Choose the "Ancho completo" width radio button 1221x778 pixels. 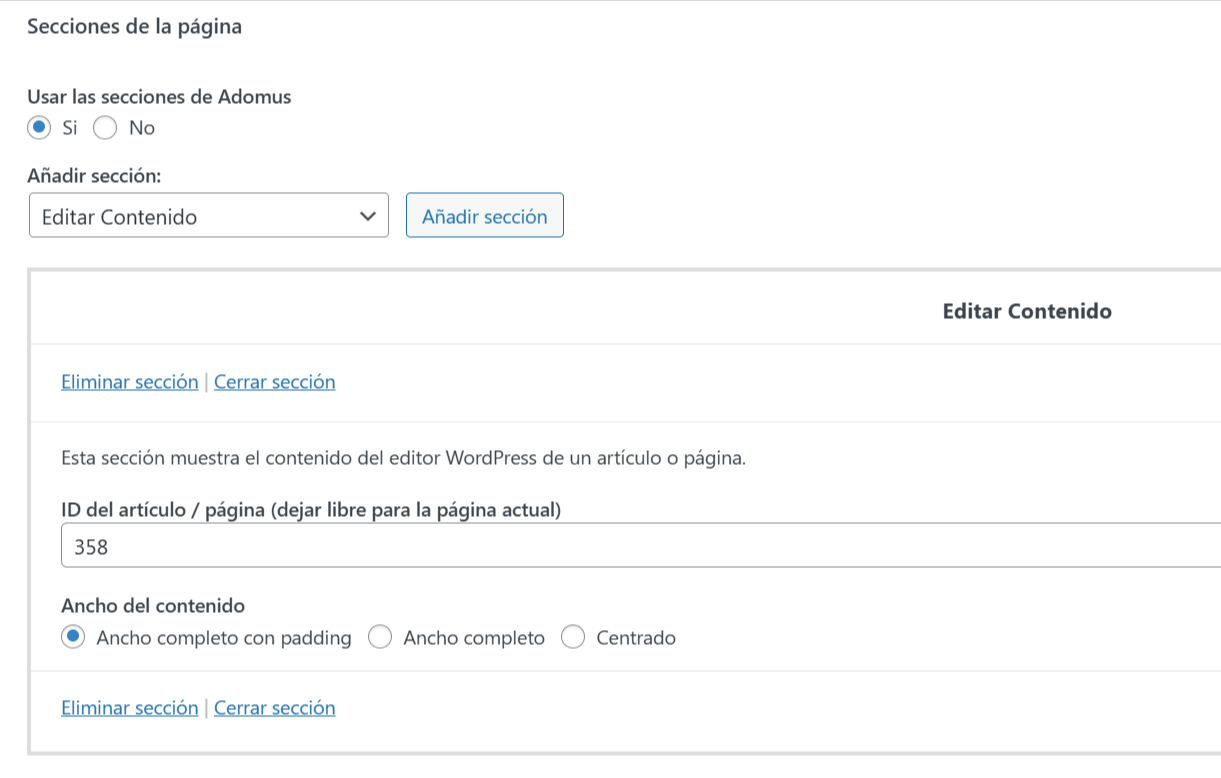pyautogui.click(x=380, y=638)
